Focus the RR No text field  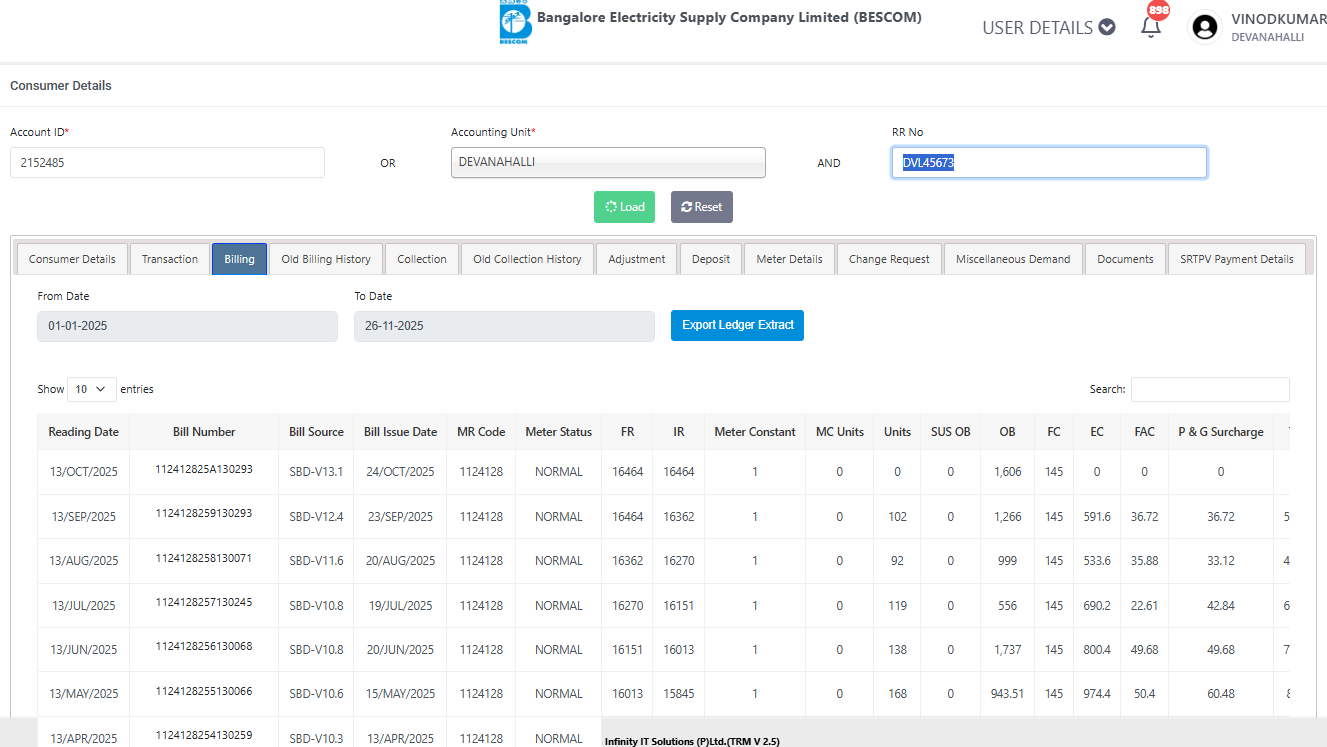(1048, 162)
